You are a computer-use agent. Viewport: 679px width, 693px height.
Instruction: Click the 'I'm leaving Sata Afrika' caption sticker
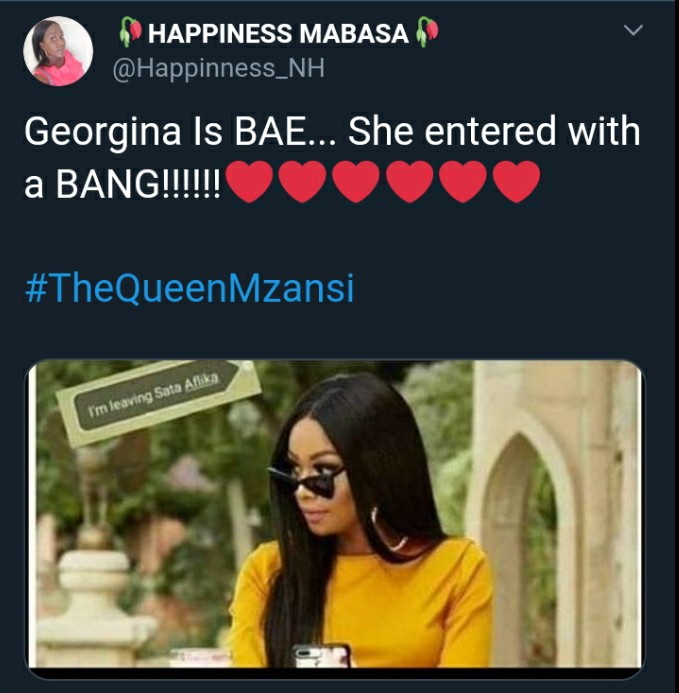pyautogui.click(x=158, y=400)
